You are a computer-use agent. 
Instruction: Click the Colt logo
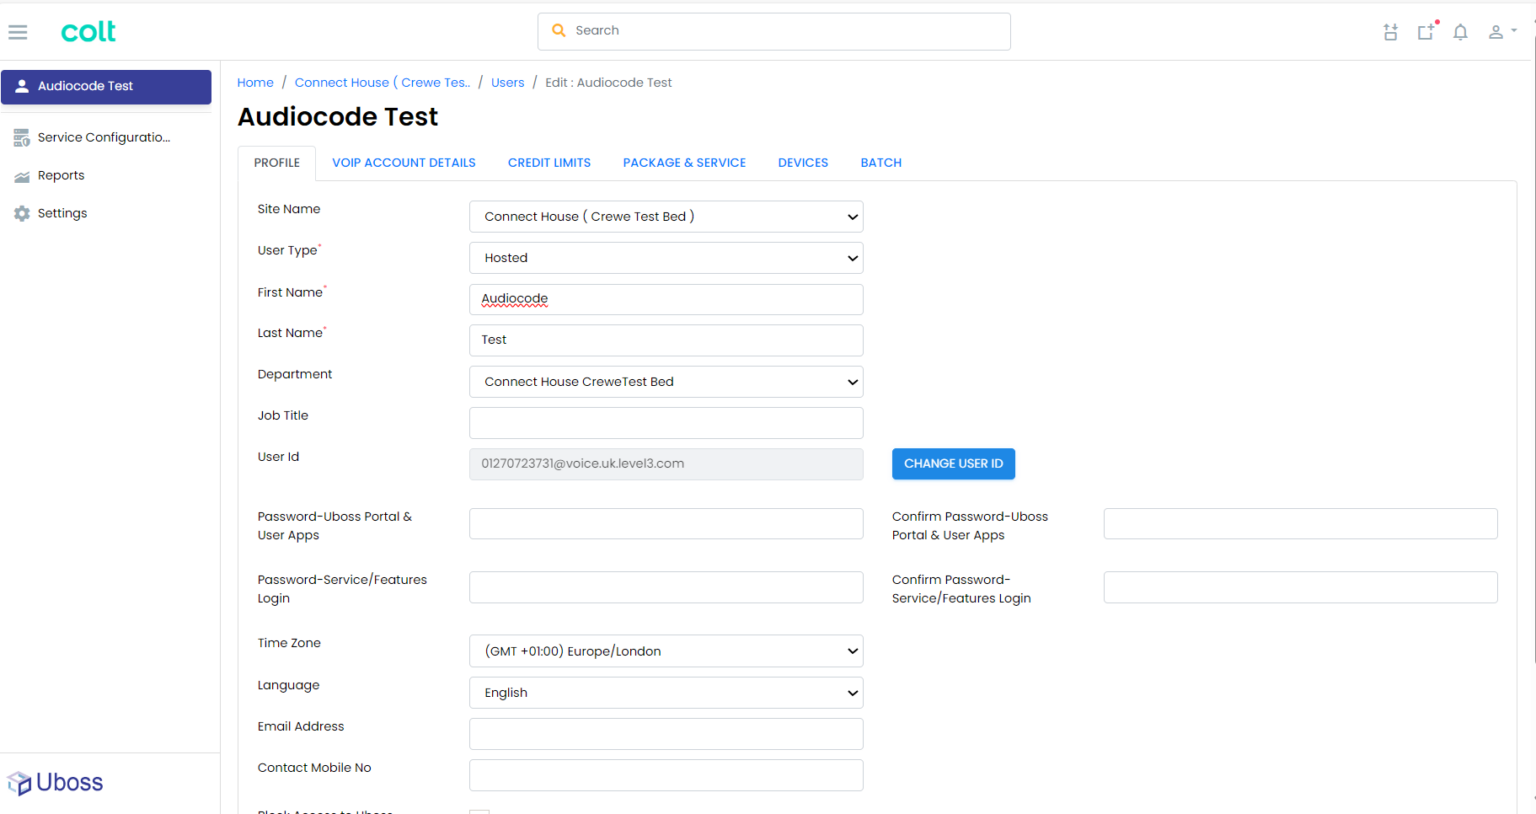coord(88,32)
